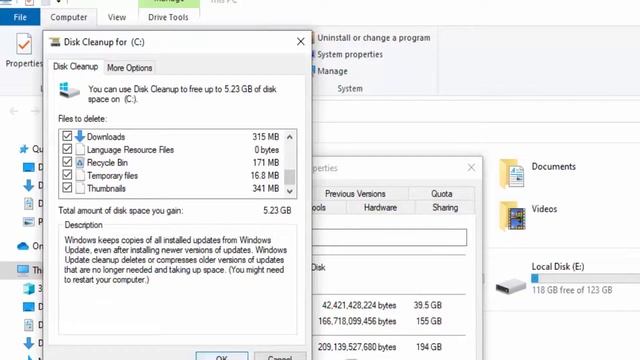Click the Disk Cleanup title bar icon
Image resolution: width=640 pixels, height=360 pixels.
click(x=55, y=42)
